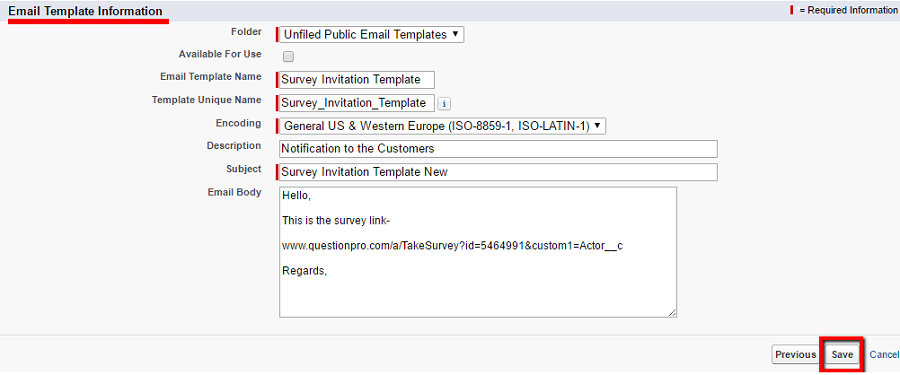
Task: Click the Save button
Action: (842, 355)
